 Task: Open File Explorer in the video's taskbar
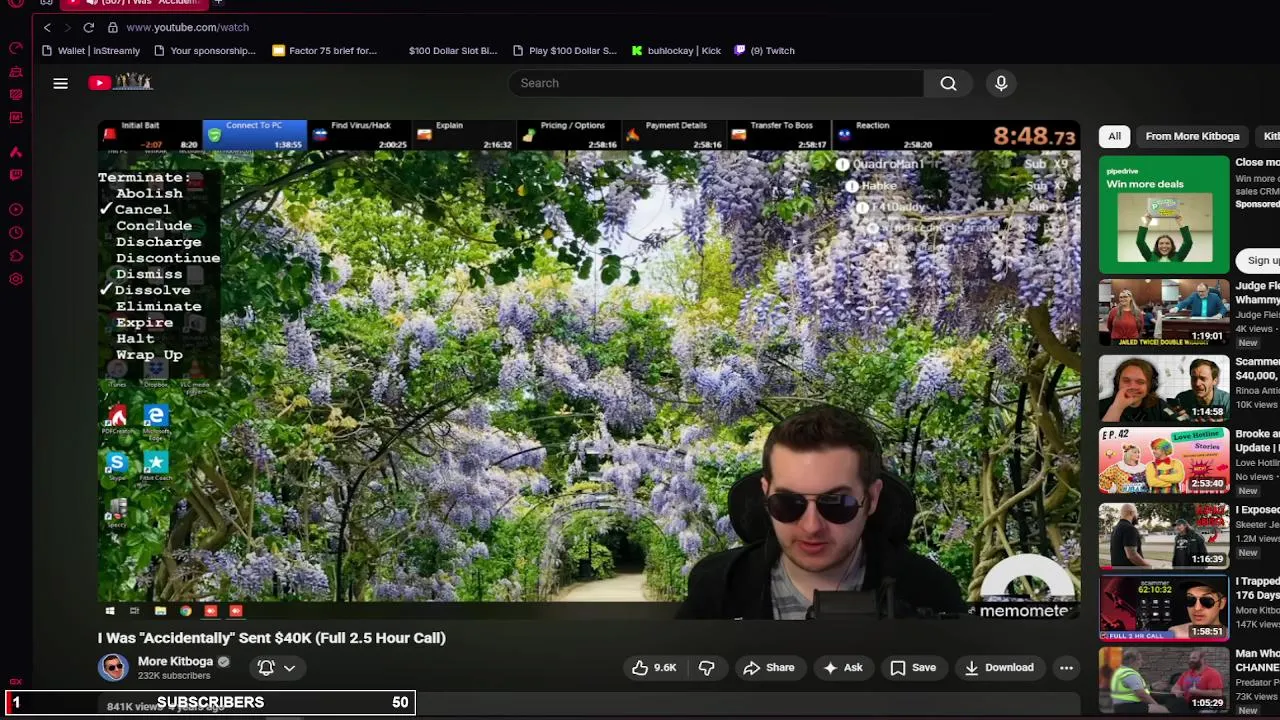(x=160, y=611)
